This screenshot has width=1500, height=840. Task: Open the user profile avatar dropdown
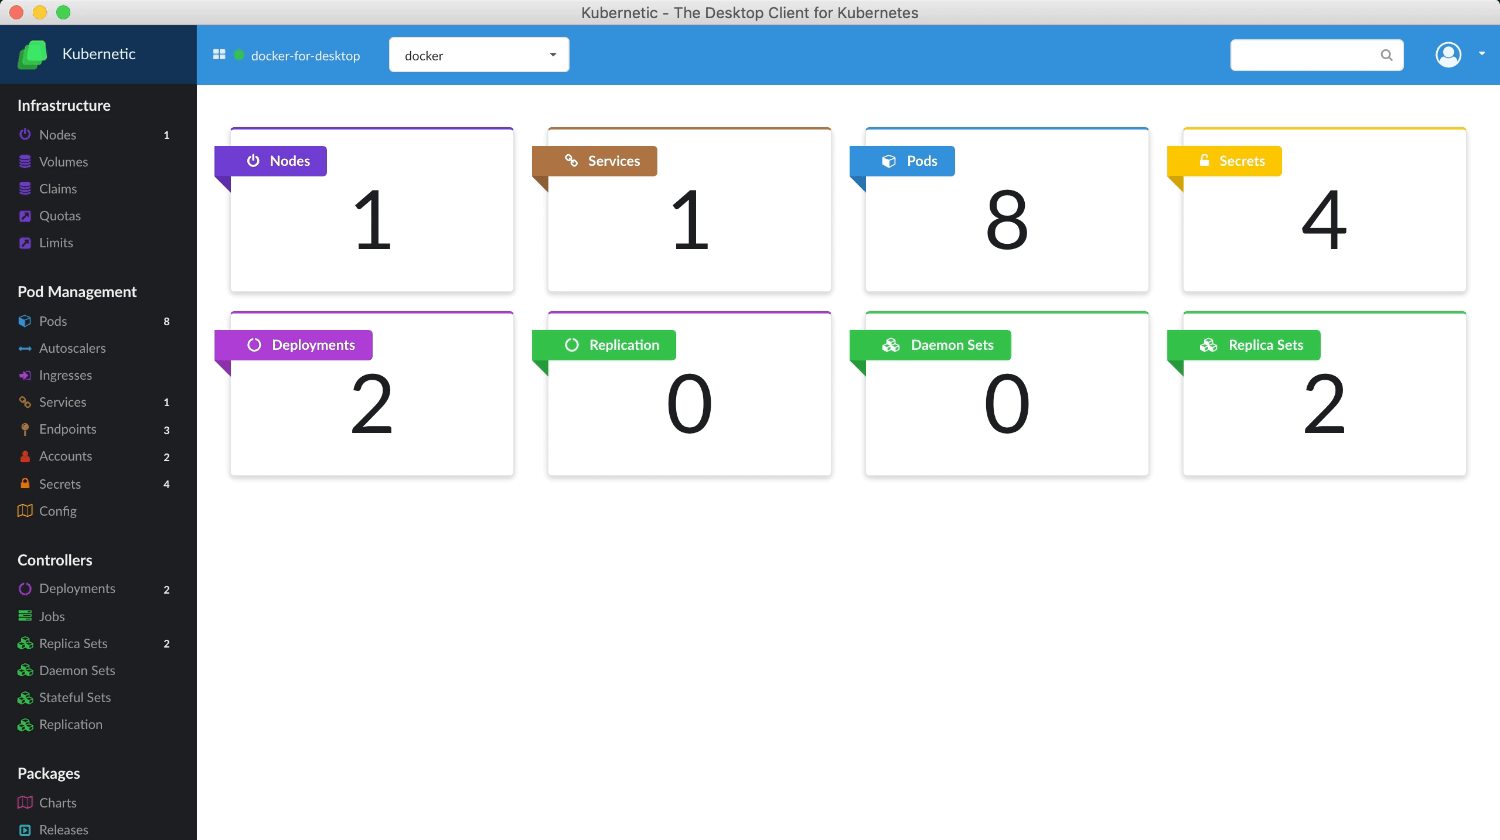pyautogui.click(x=1448, y=55)
